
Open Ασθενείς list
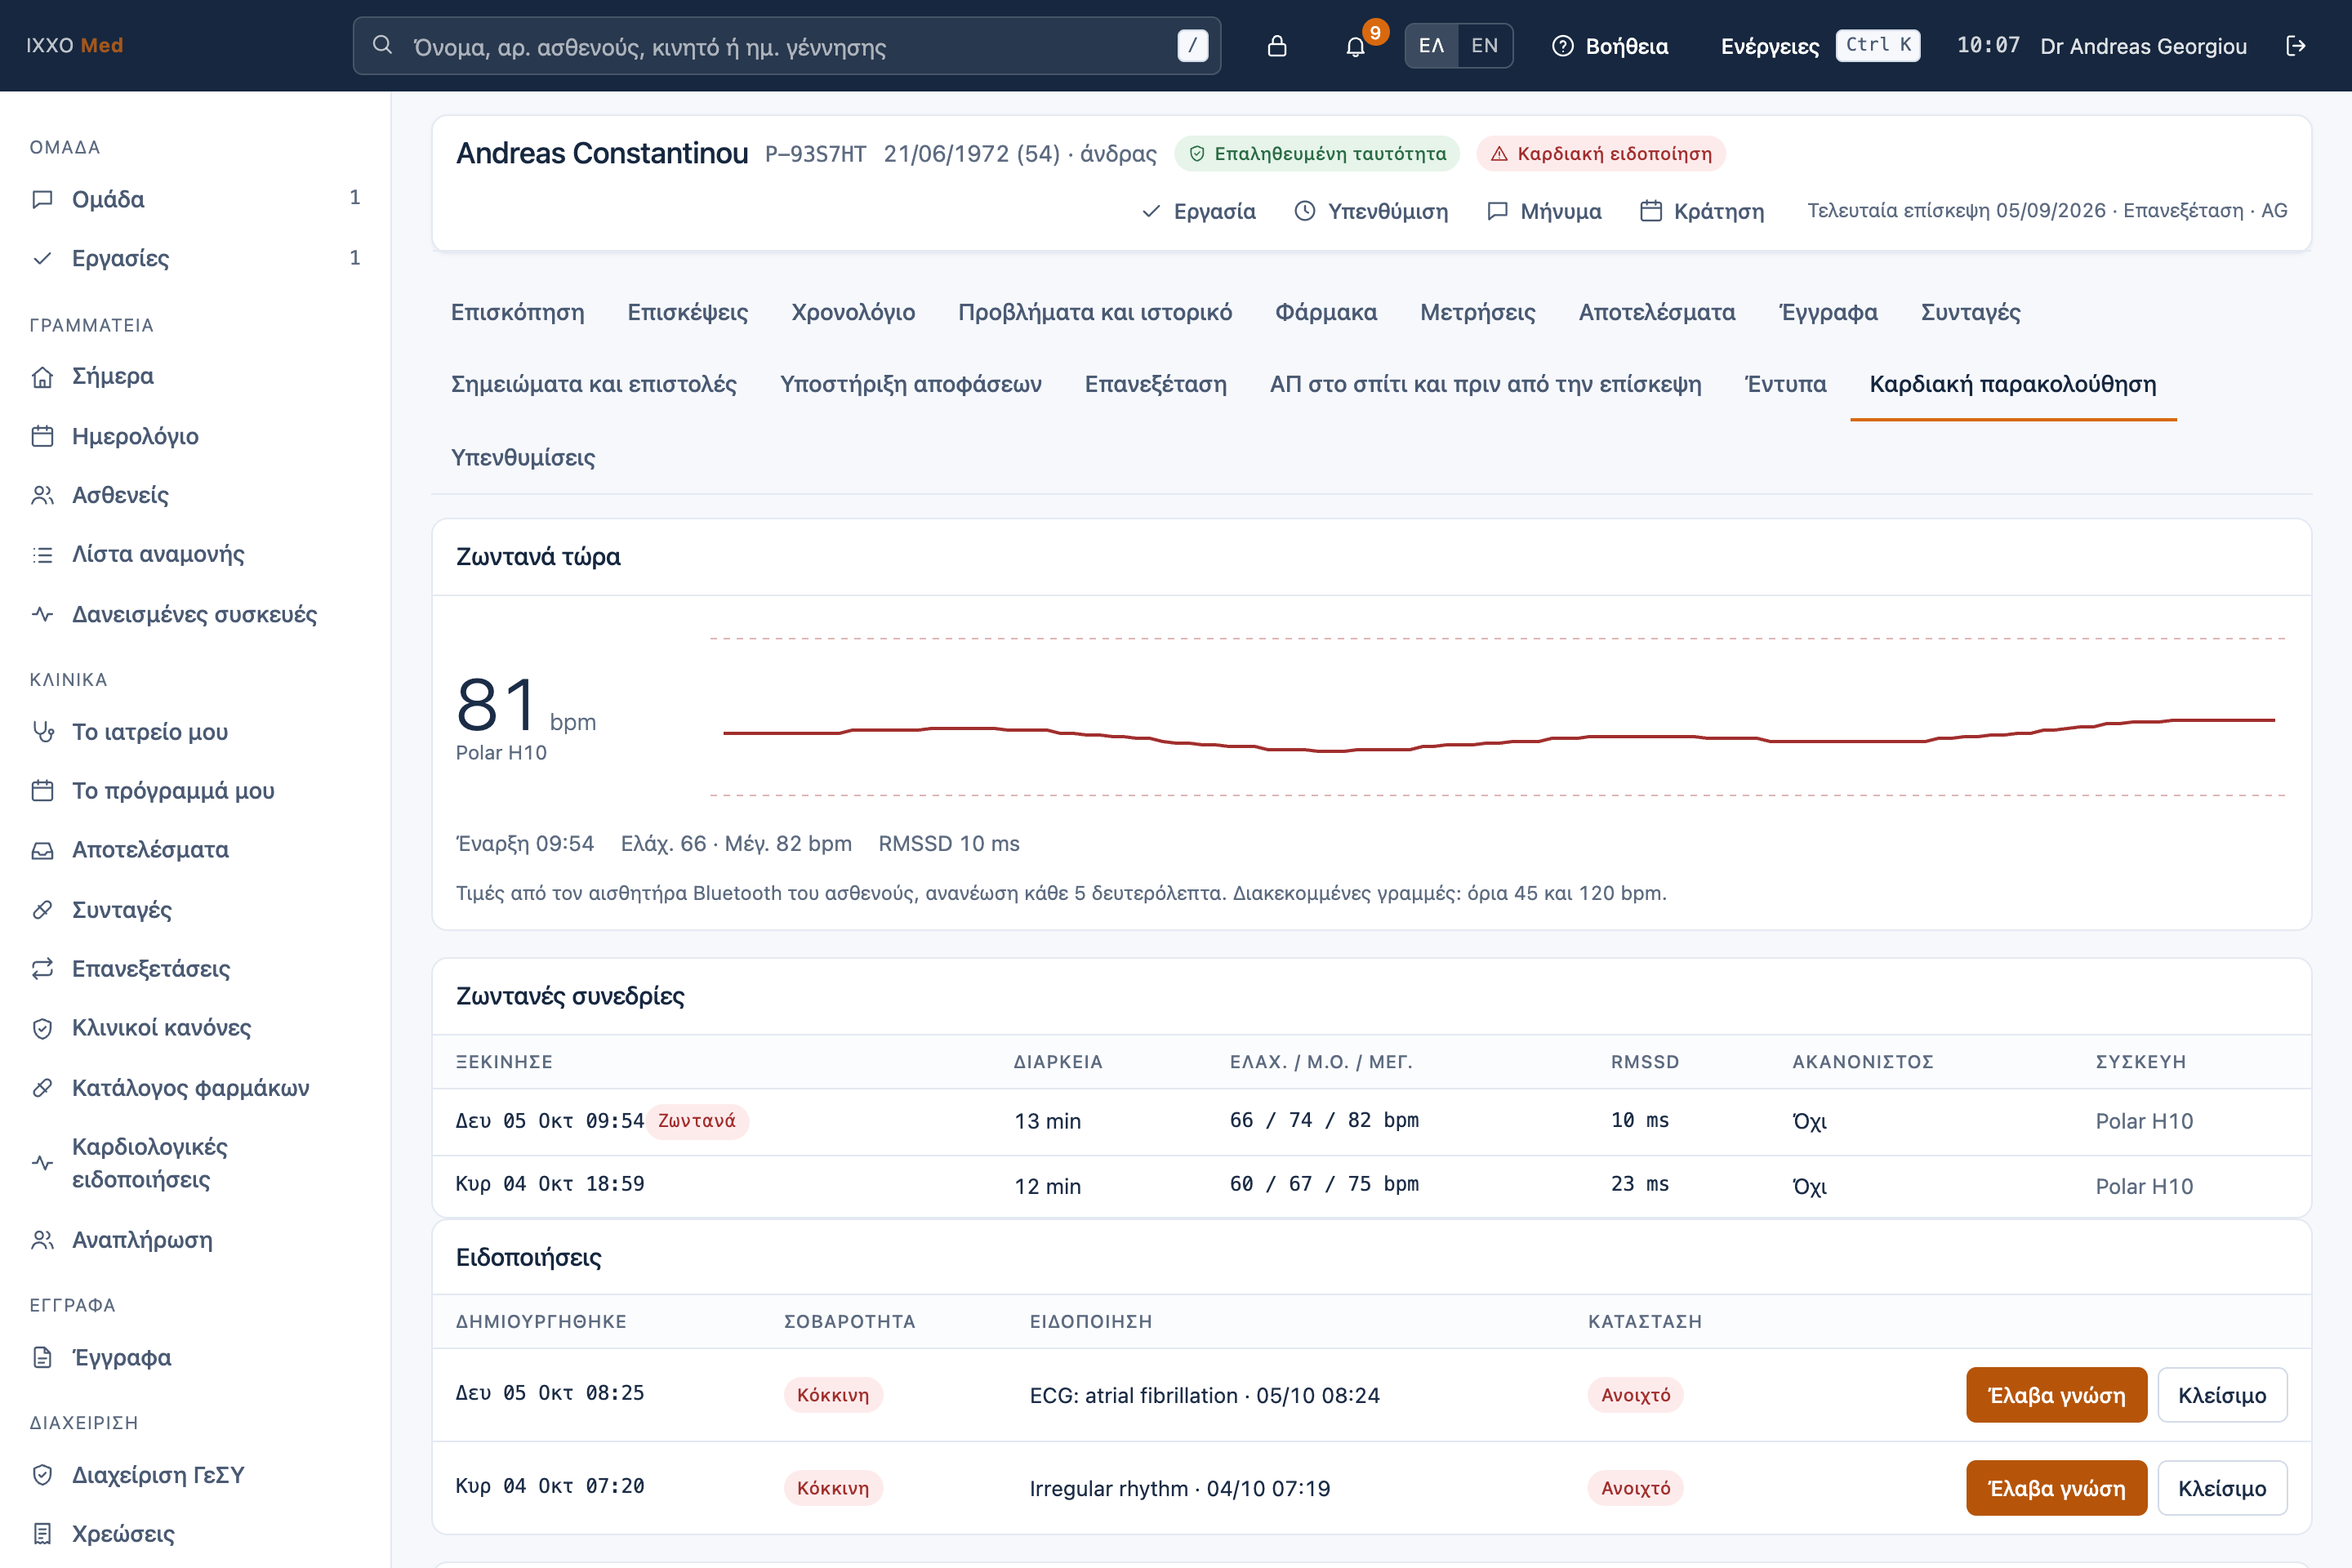click(x=195, y=495)
